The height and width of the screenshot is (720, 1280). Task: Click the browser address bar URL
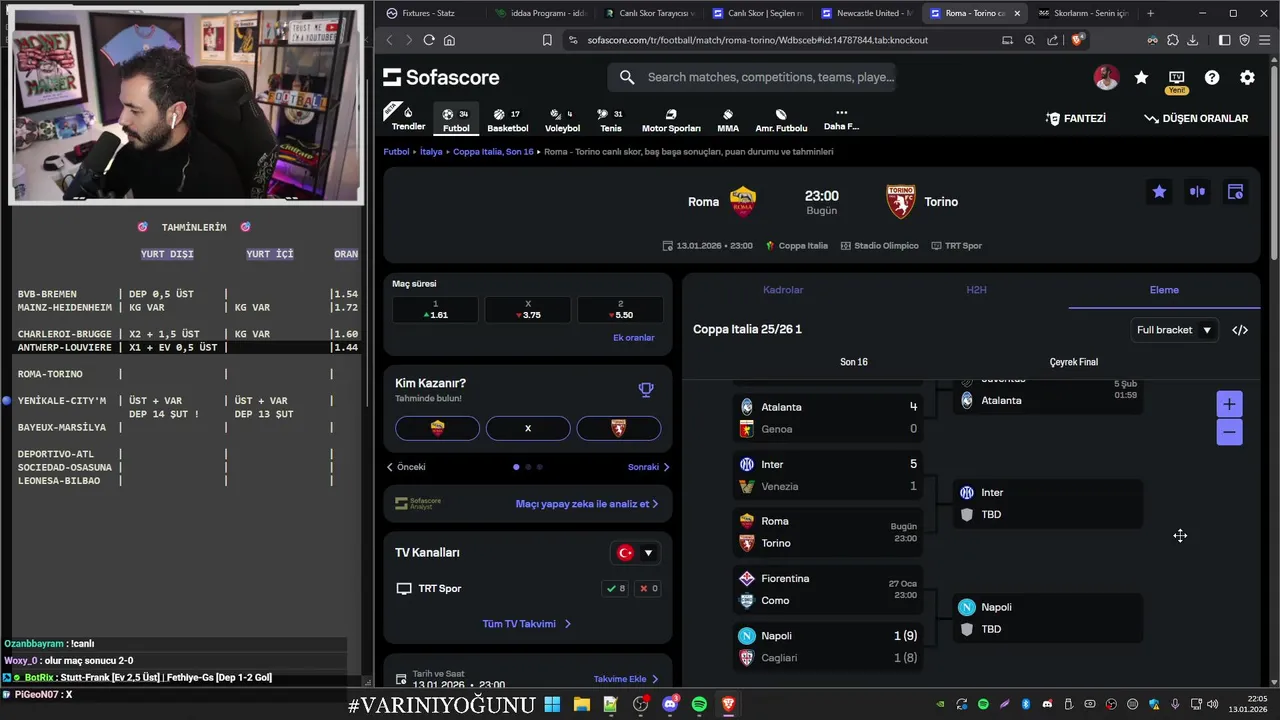757,40
